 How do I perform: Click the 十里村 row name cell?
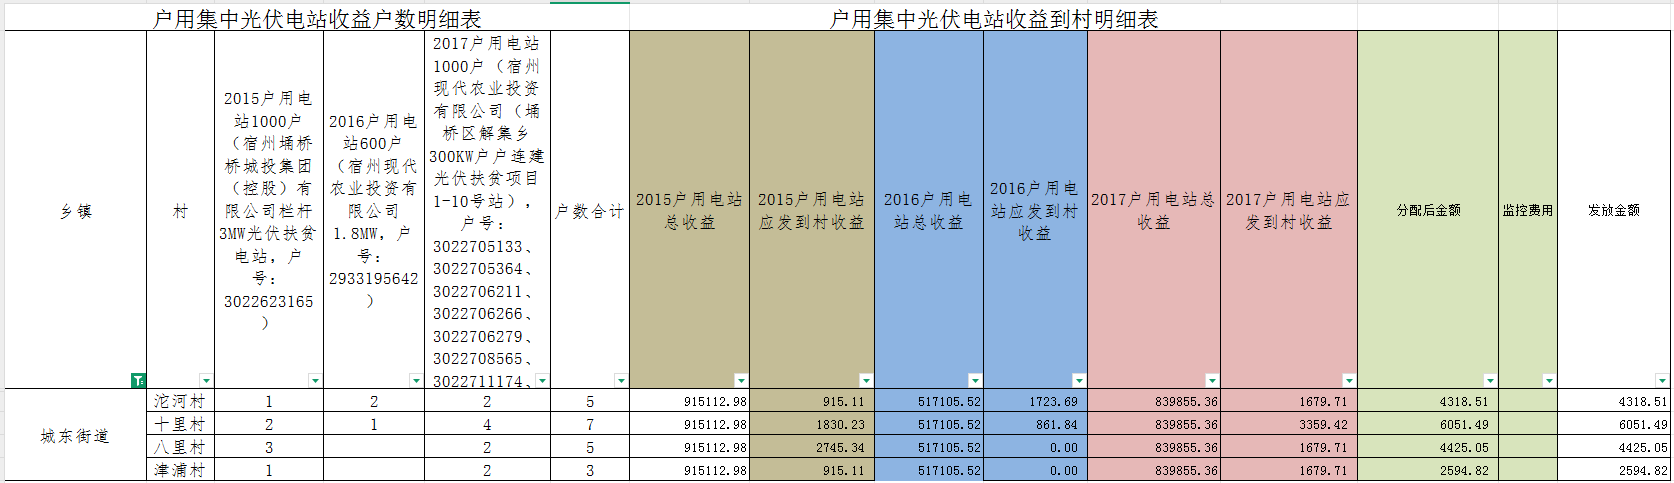pyautogui.click(x=180, y=424)
